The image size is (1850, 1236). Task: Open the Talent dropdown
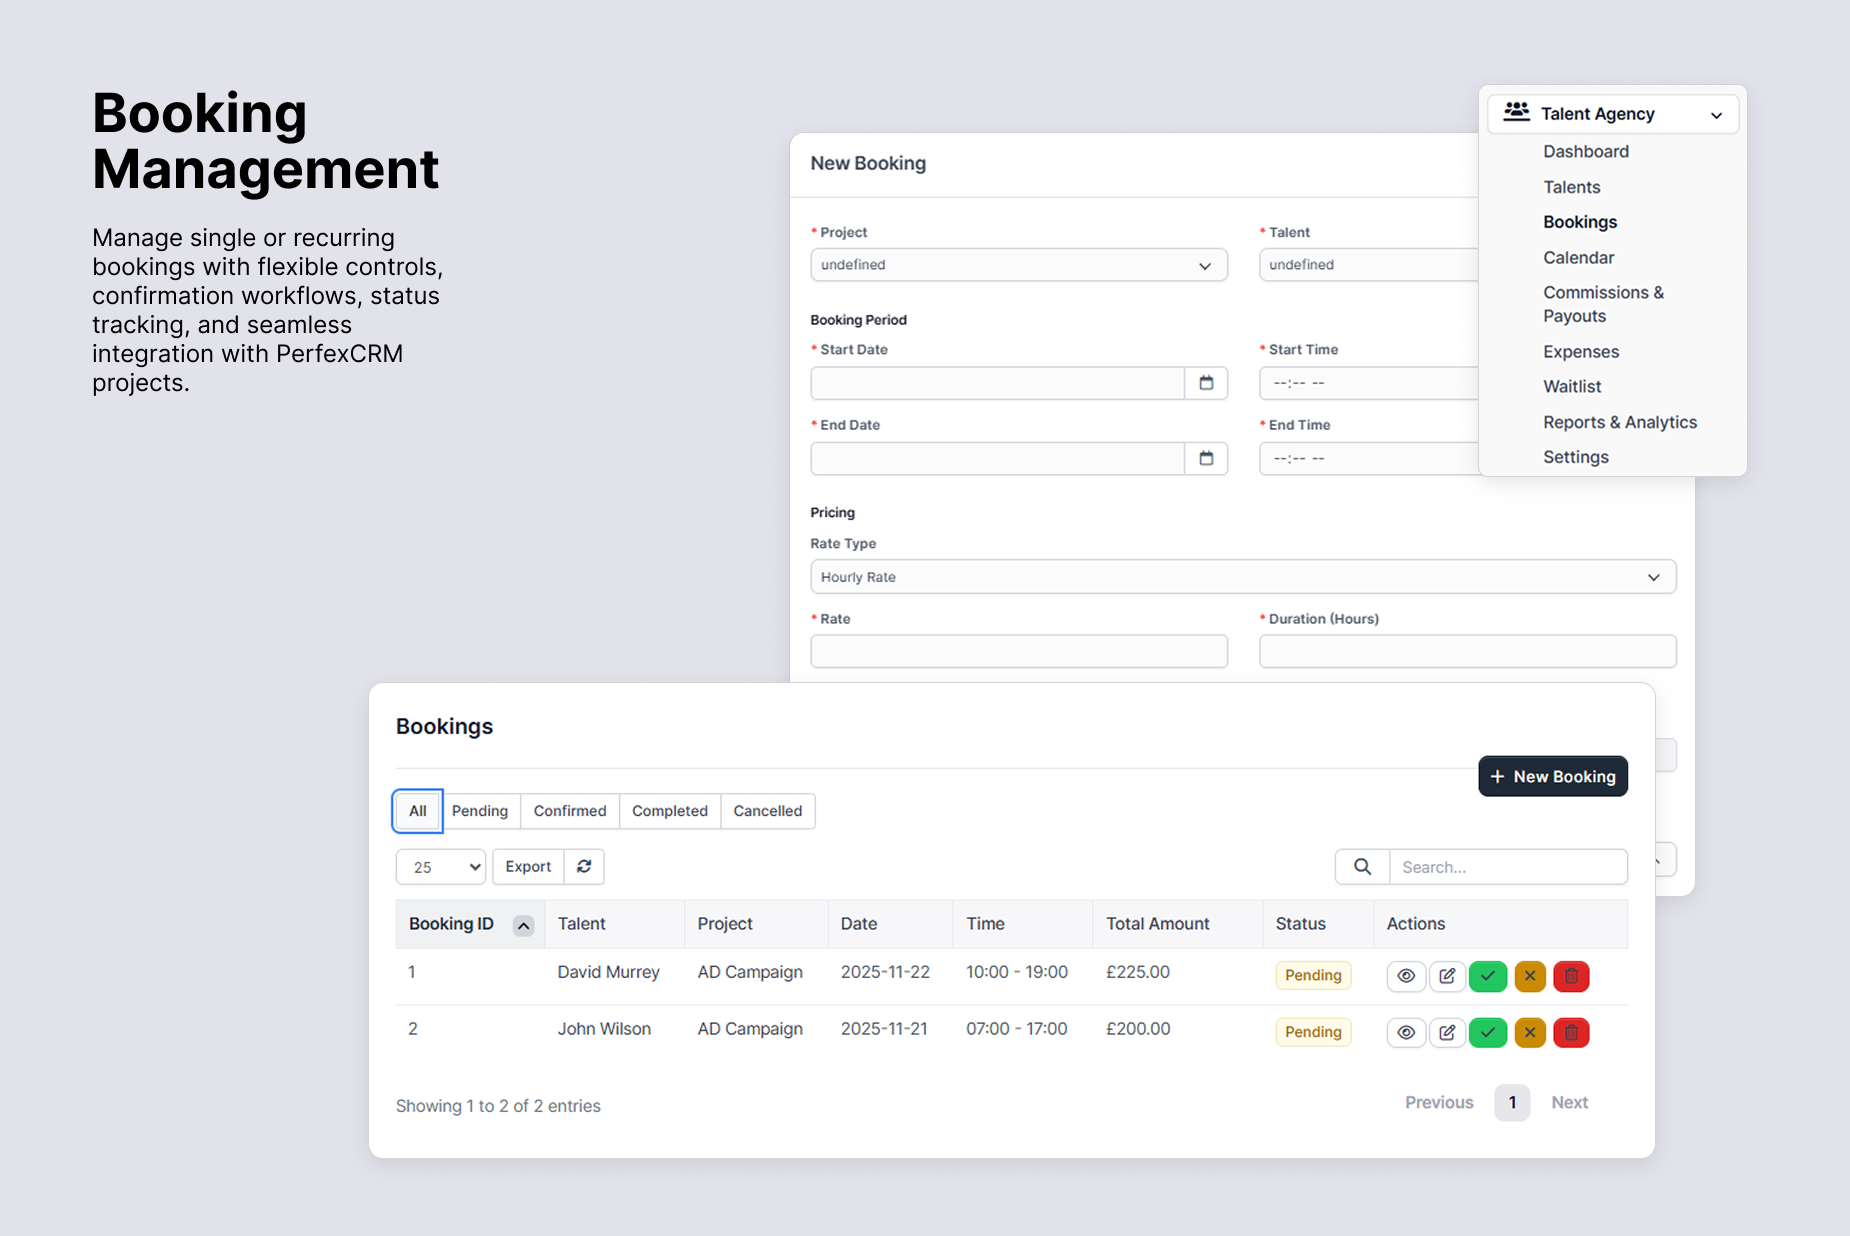tap(1368, 265)
